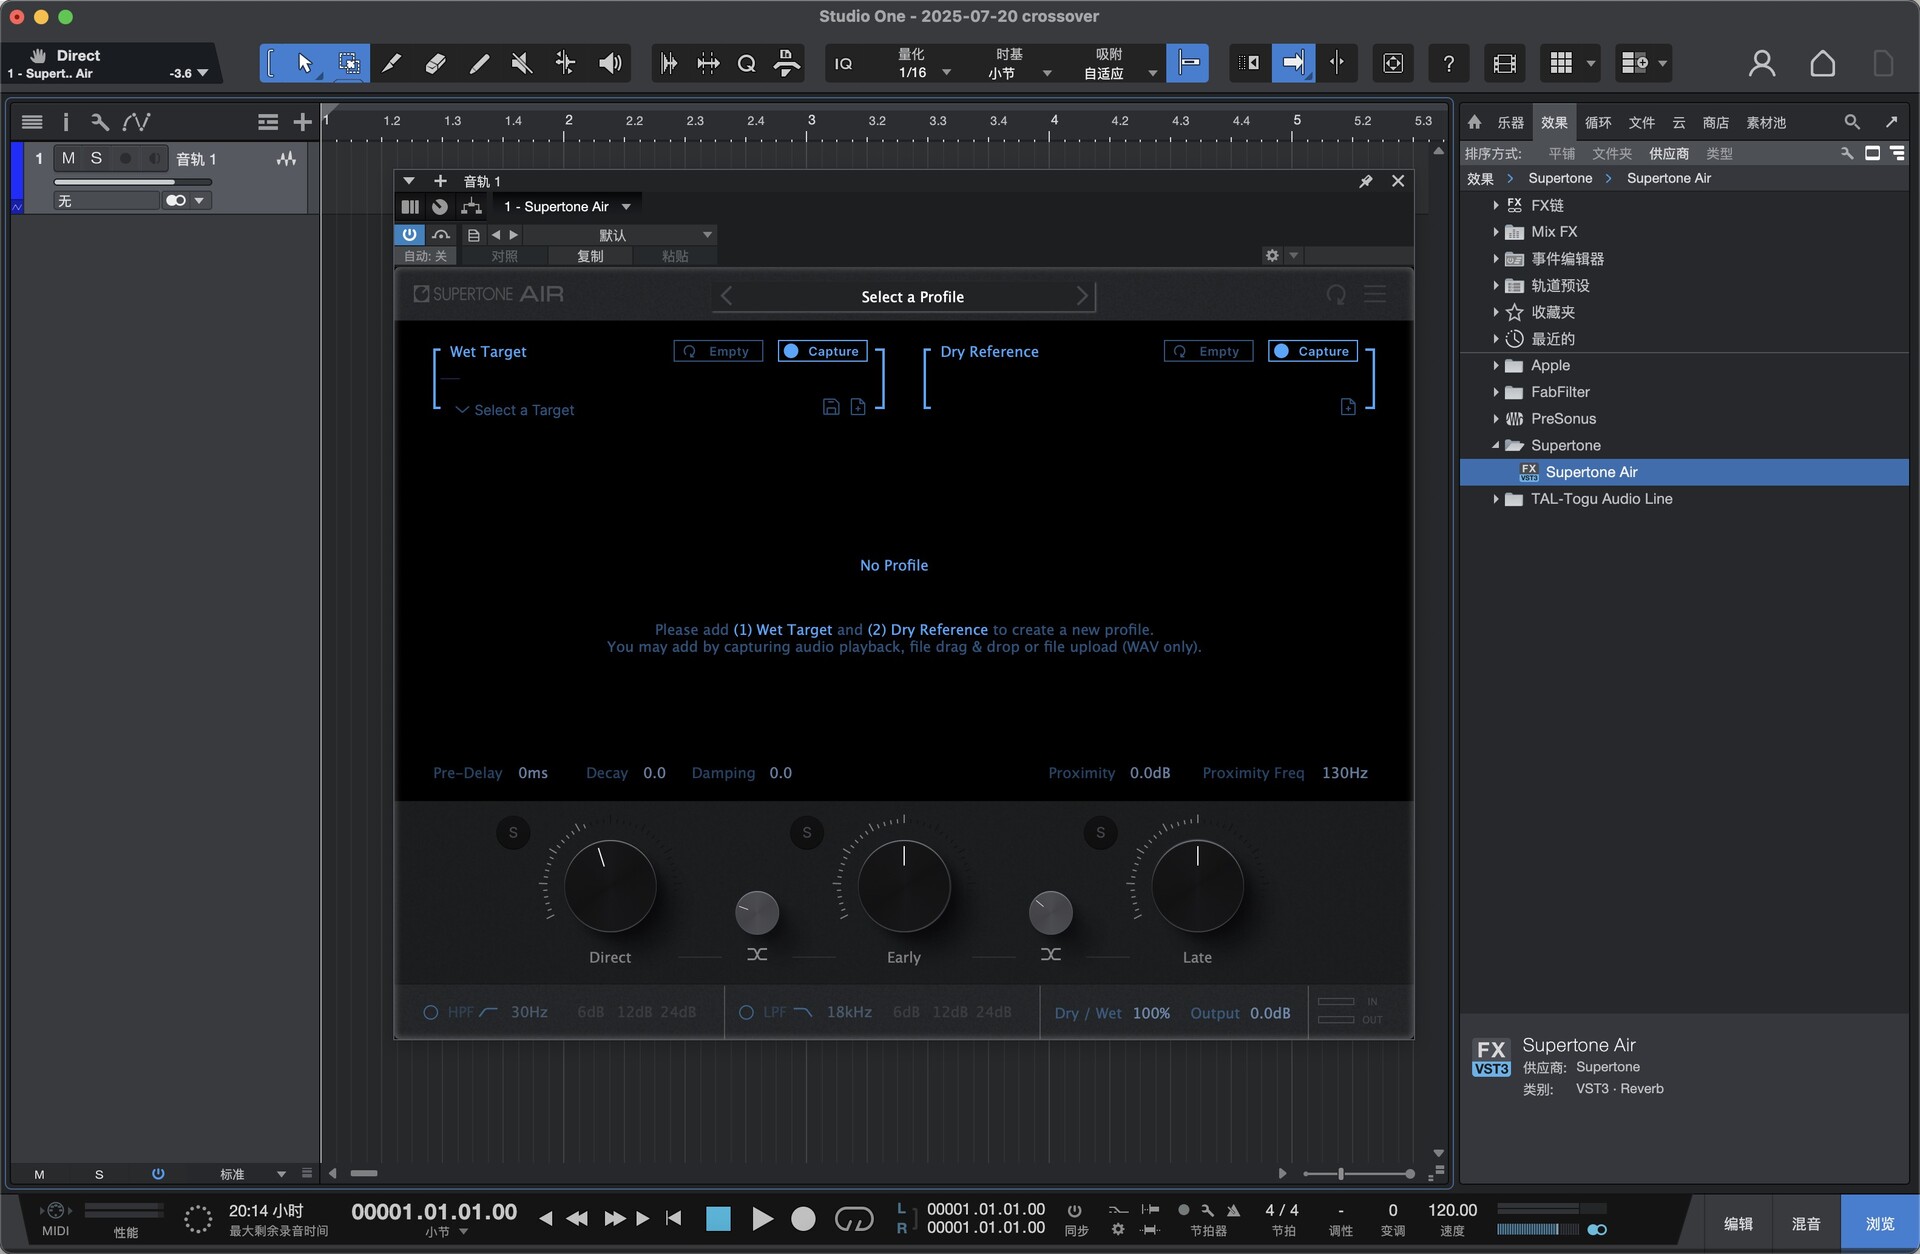Switch to the 循环 browser tab
The height and width of the screenshot is (1254, 1920).
[1598, 122]
